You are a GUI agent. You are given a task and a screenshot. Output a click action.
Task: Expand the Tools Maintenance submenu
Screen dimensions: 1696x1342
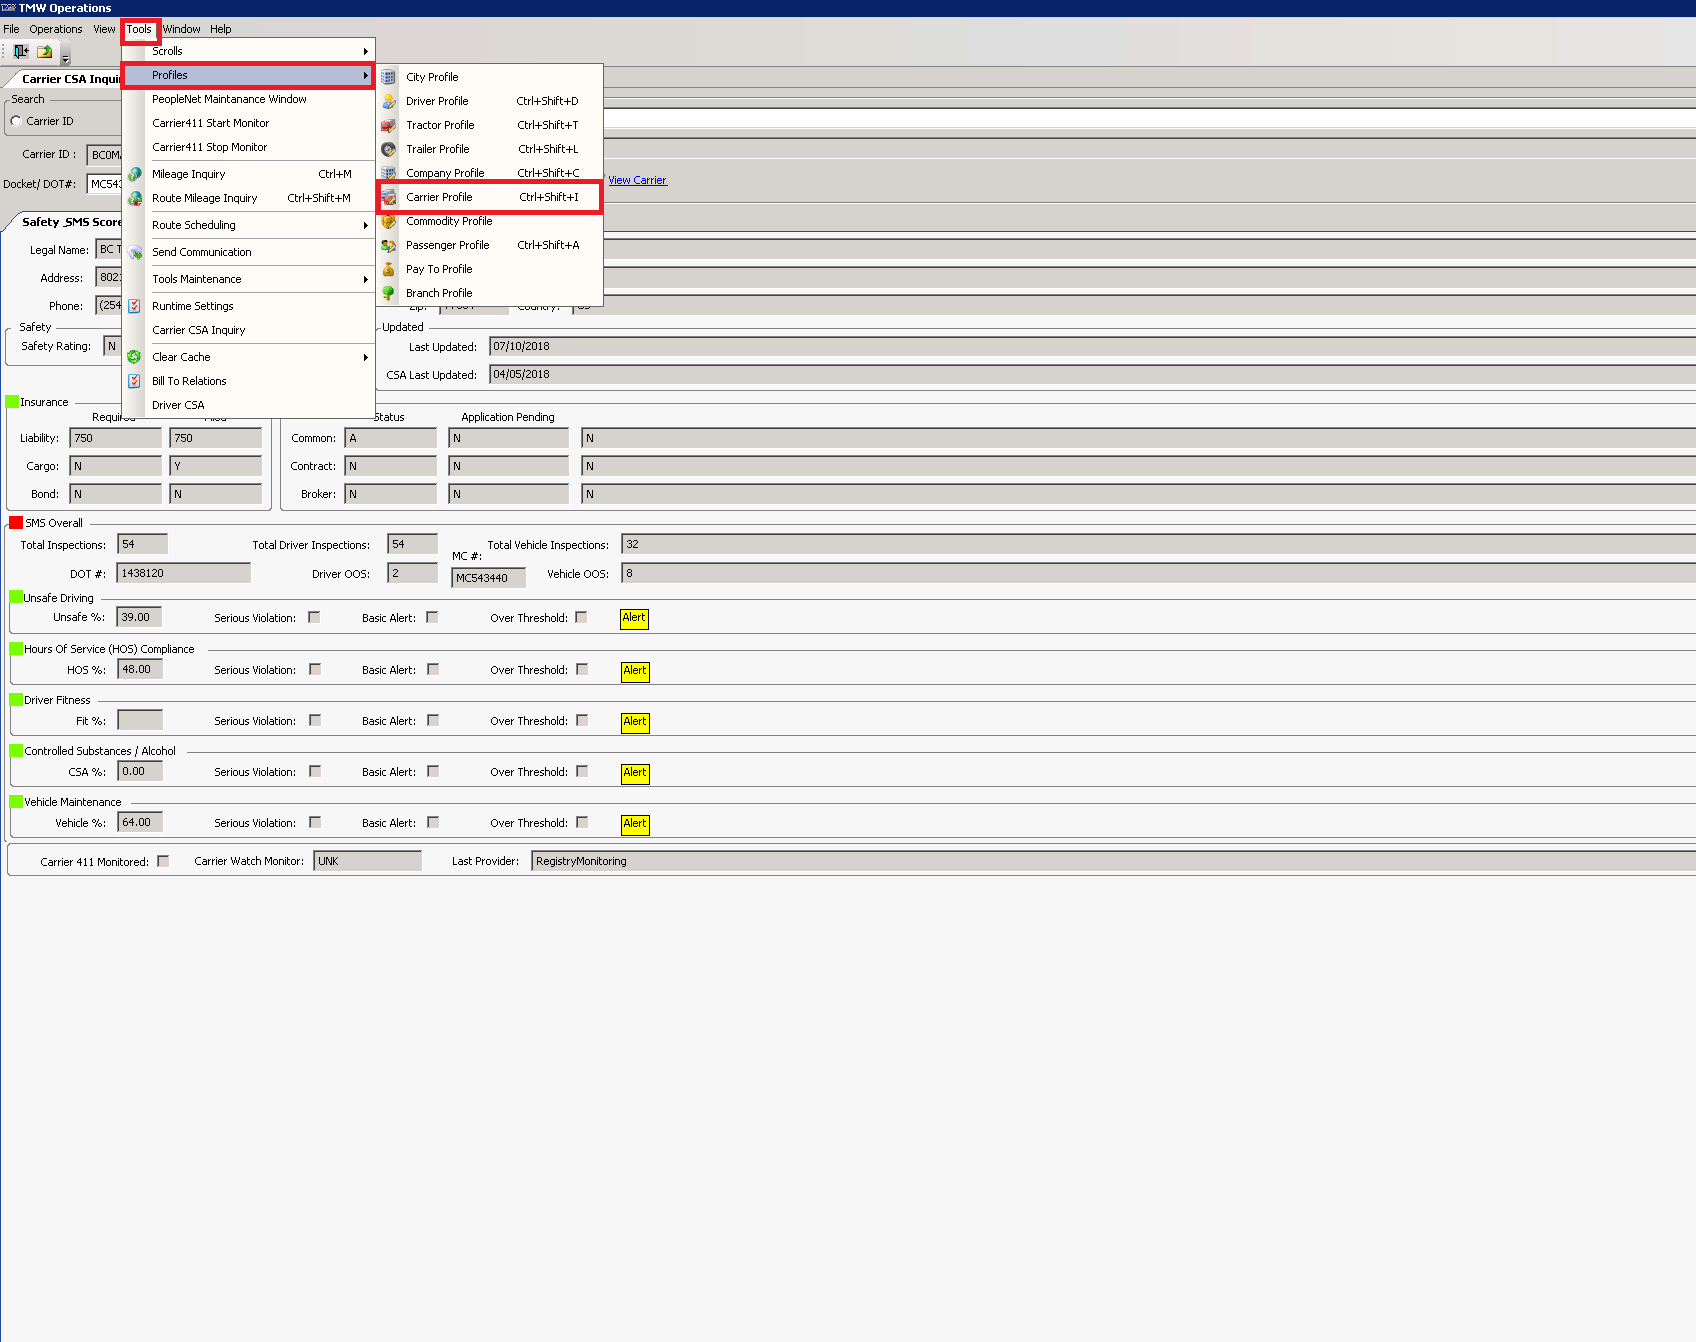pos(248,279)
